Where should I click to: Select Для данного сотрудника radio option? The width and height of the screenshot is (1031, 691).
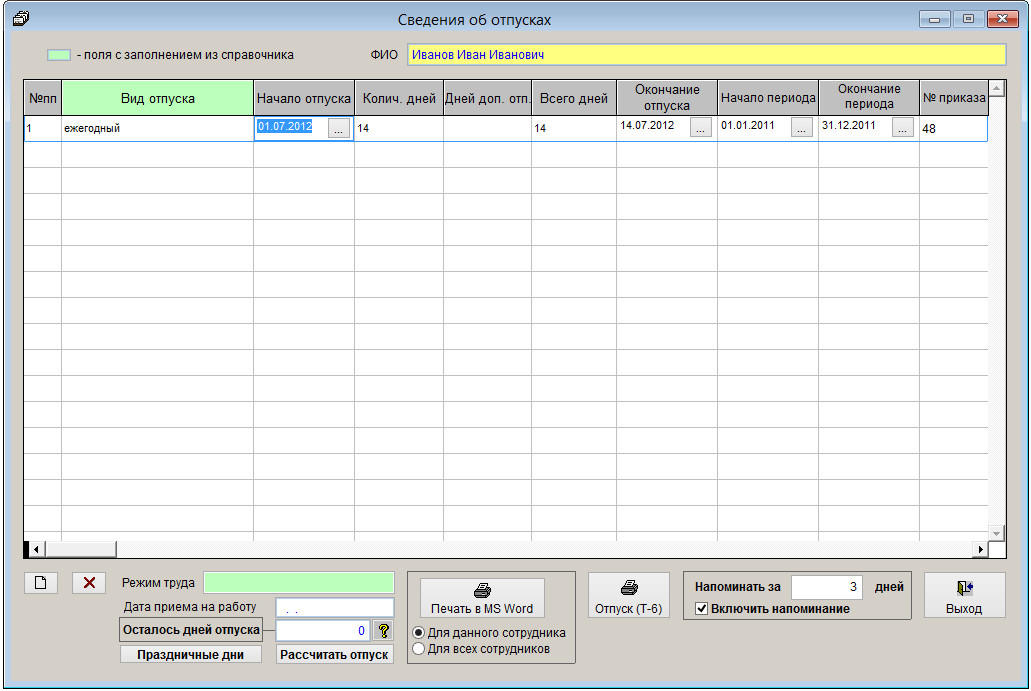[418, 632]
